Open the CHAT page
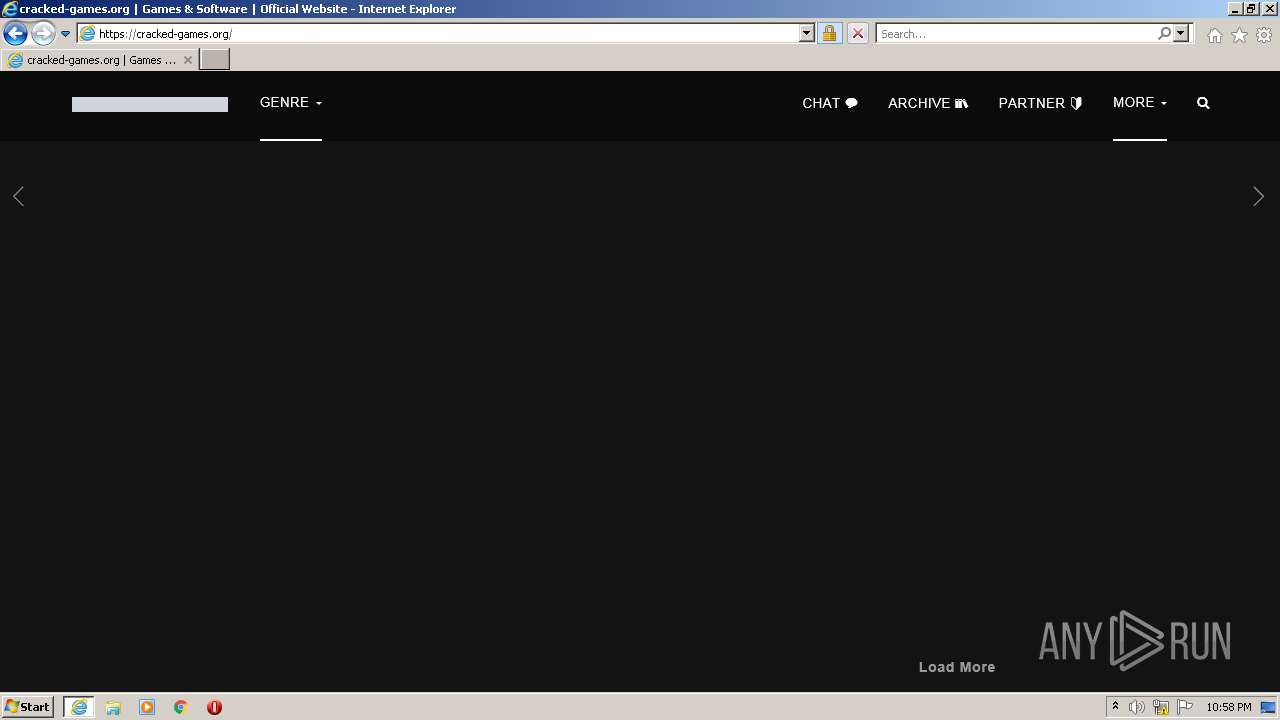Screen dimensions: 1280x720 830,103
